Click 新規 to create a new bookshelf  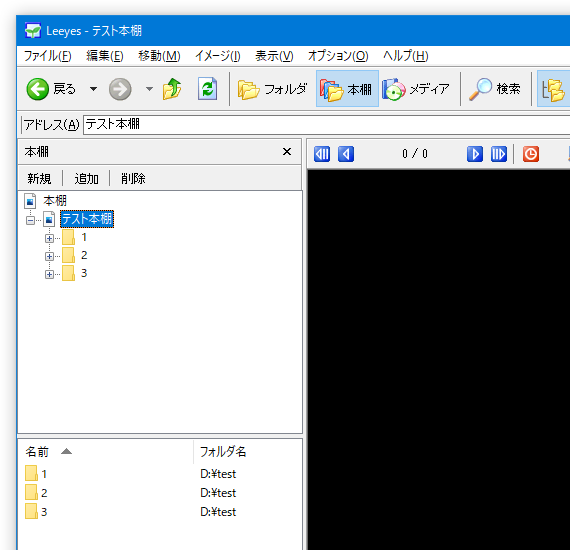[x=39, y=178]
